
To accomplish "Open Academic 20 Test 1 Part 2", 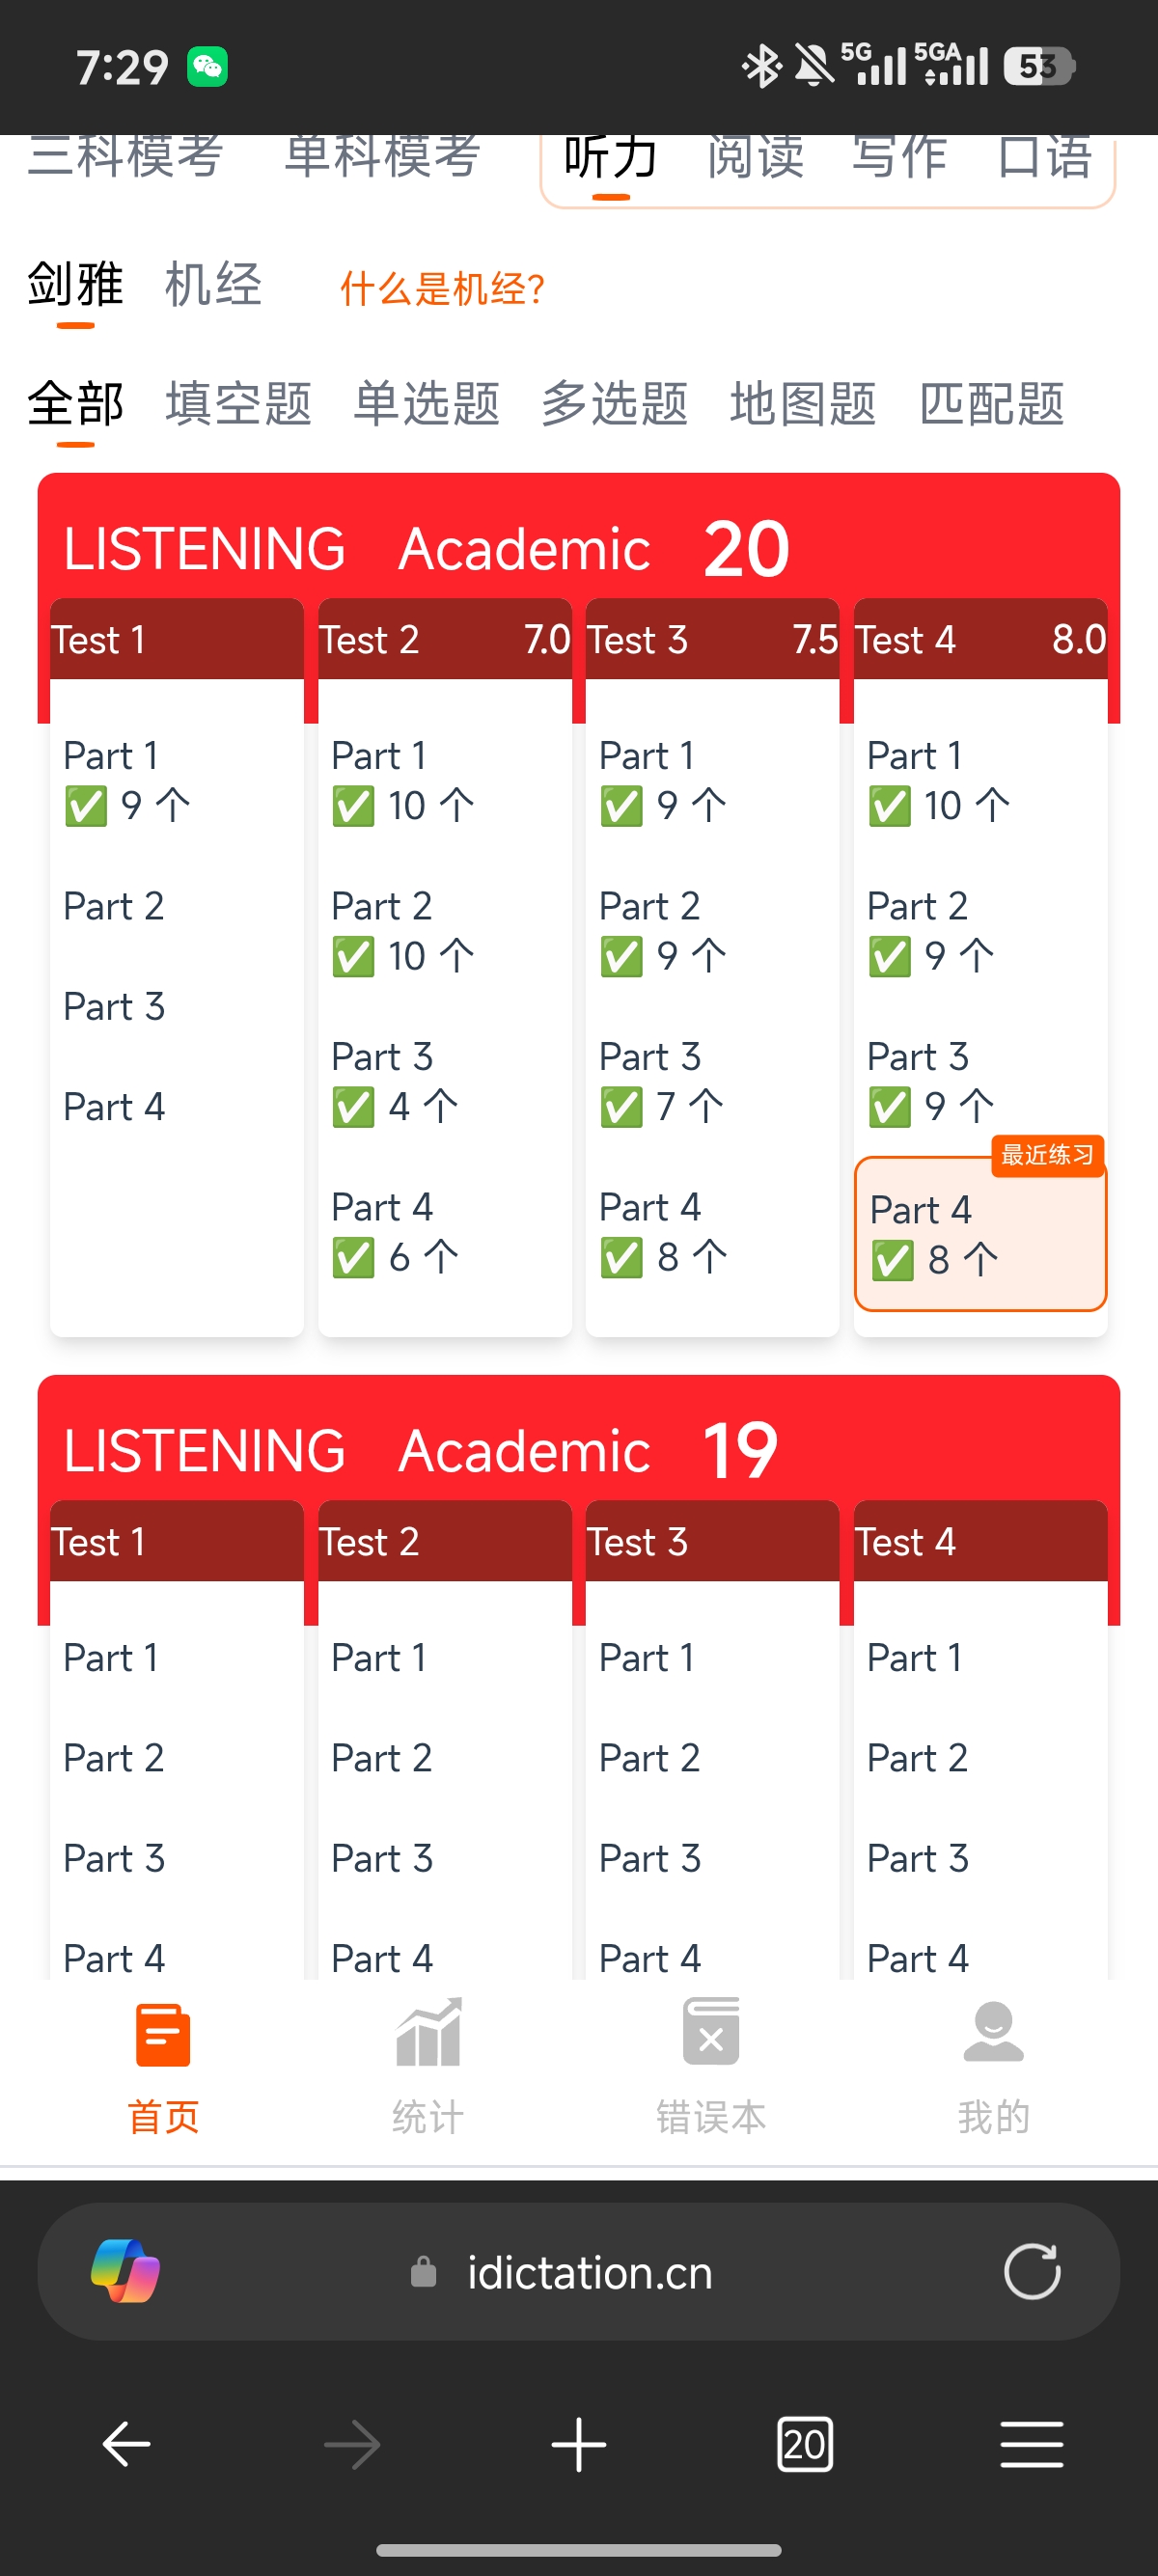I will point(113,906).
